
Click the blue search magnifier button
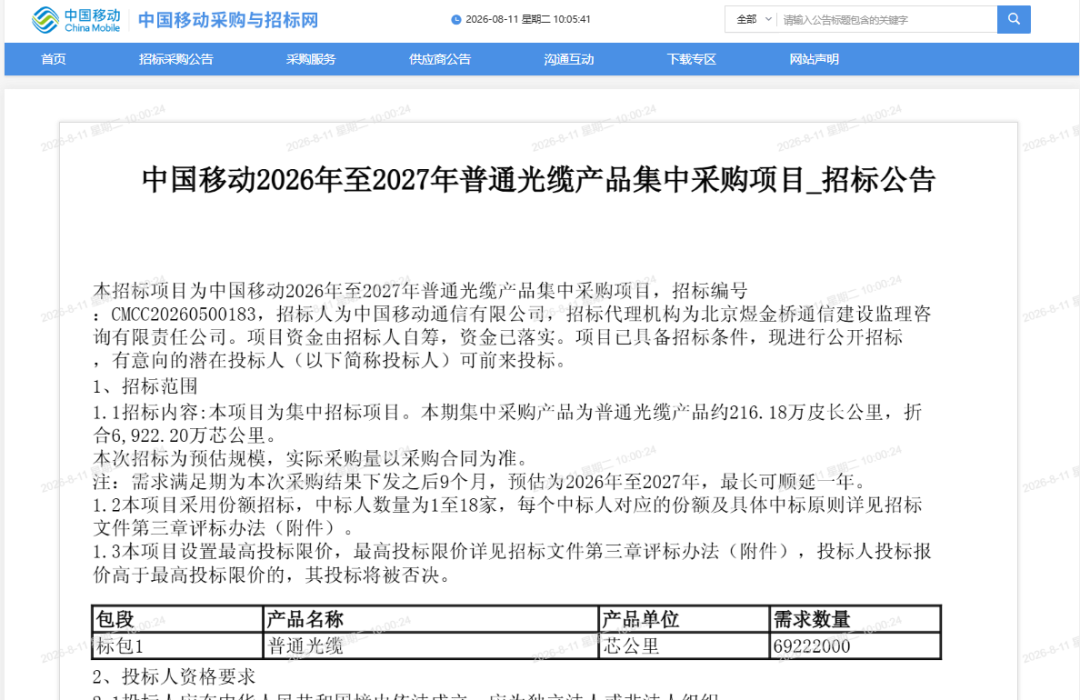(x=1013, y=19)
